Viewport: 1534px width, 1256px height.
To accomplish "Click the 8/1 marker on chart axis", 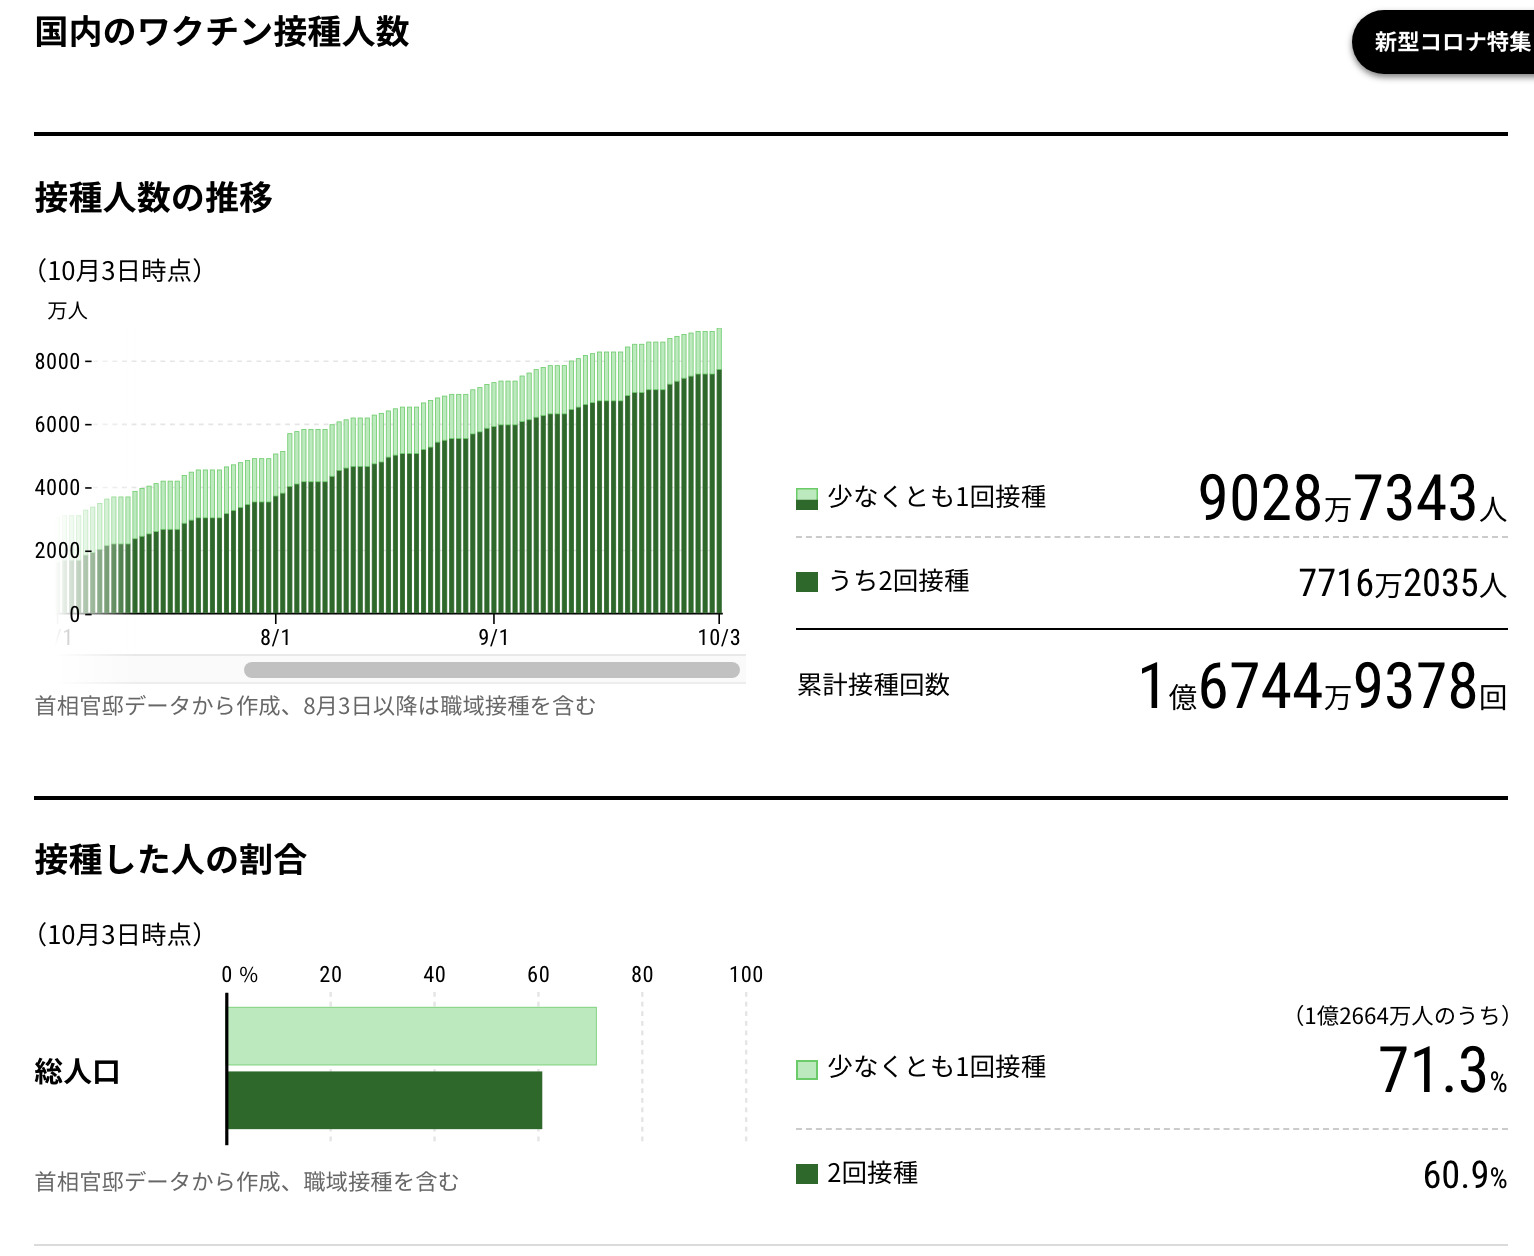I will (275, 637).
